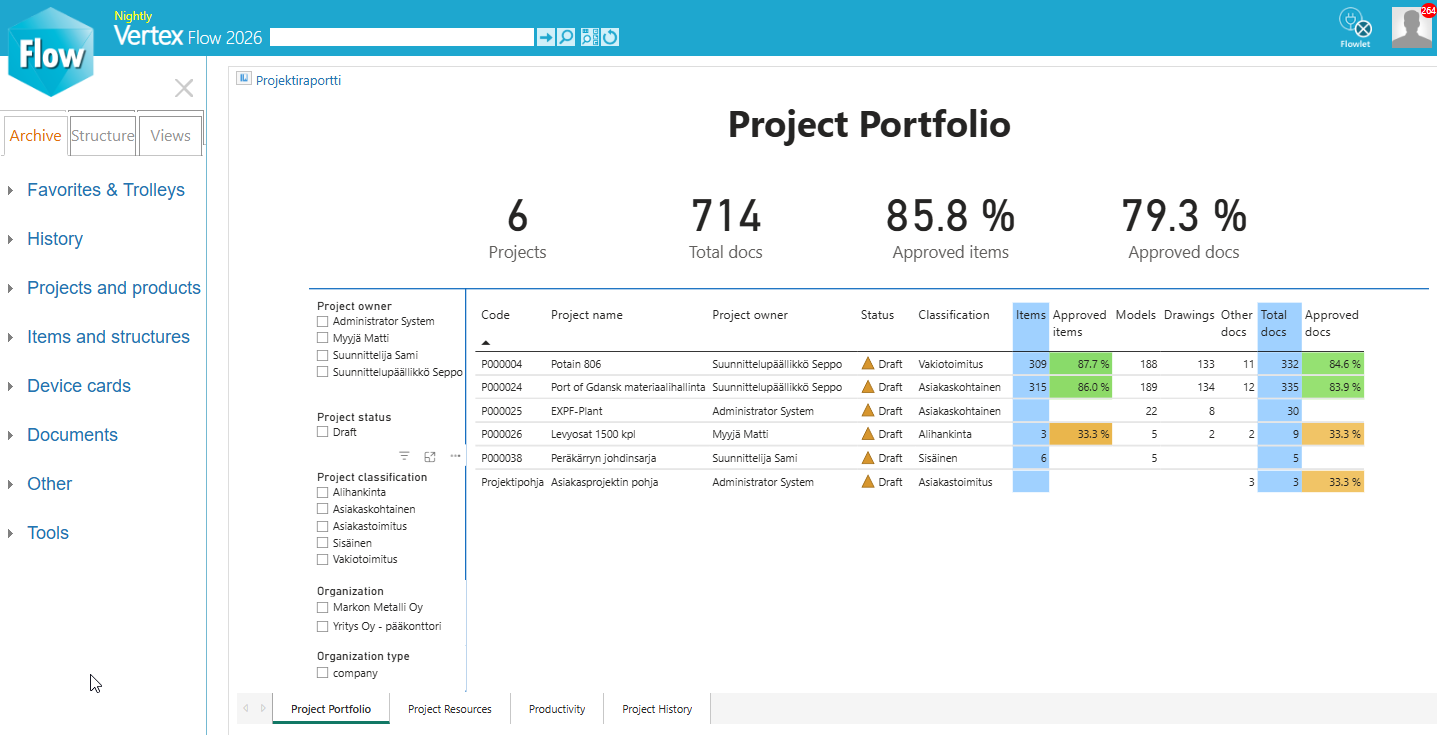This screenshot has width=1437, height=735.
Task: Open more options via the ellipsis icon
Action: click(455, 455)
